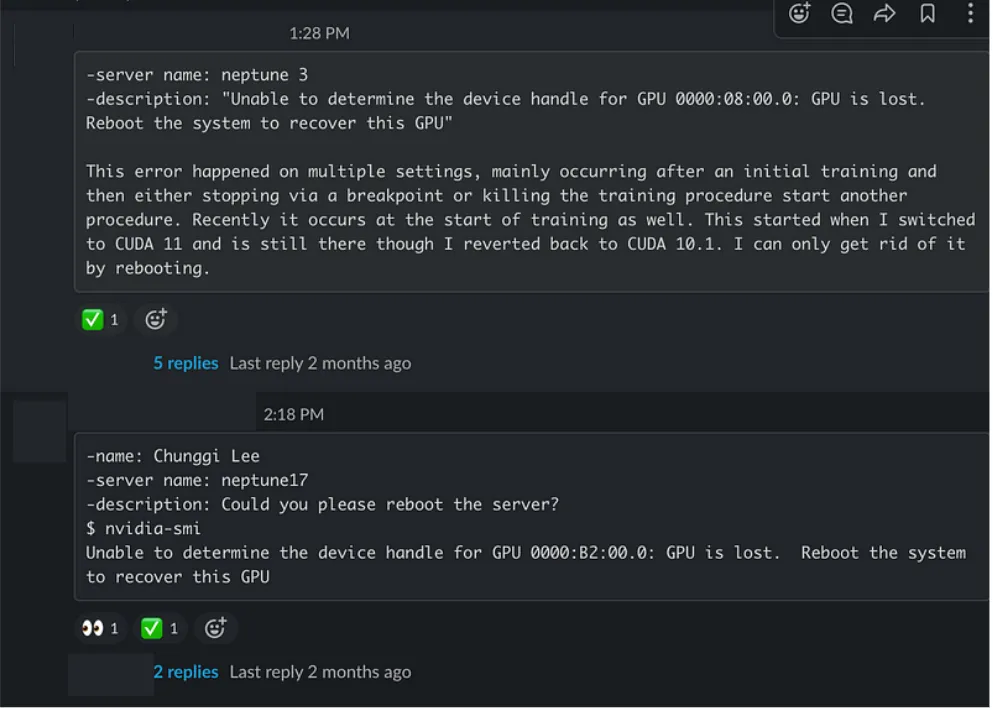Viewport: 993px width, 710px height.
Task: Forward message with the share arrow icon
Action: [885, 13]
